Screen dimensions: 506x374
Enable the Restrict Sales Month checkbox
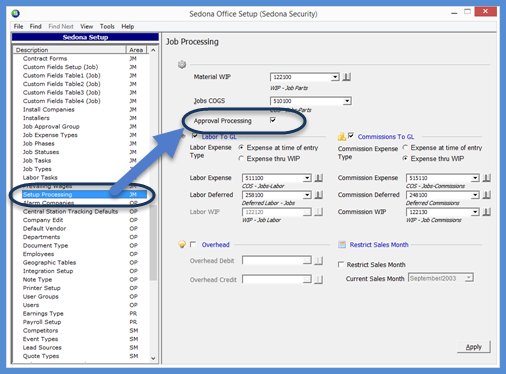(341, 264)
